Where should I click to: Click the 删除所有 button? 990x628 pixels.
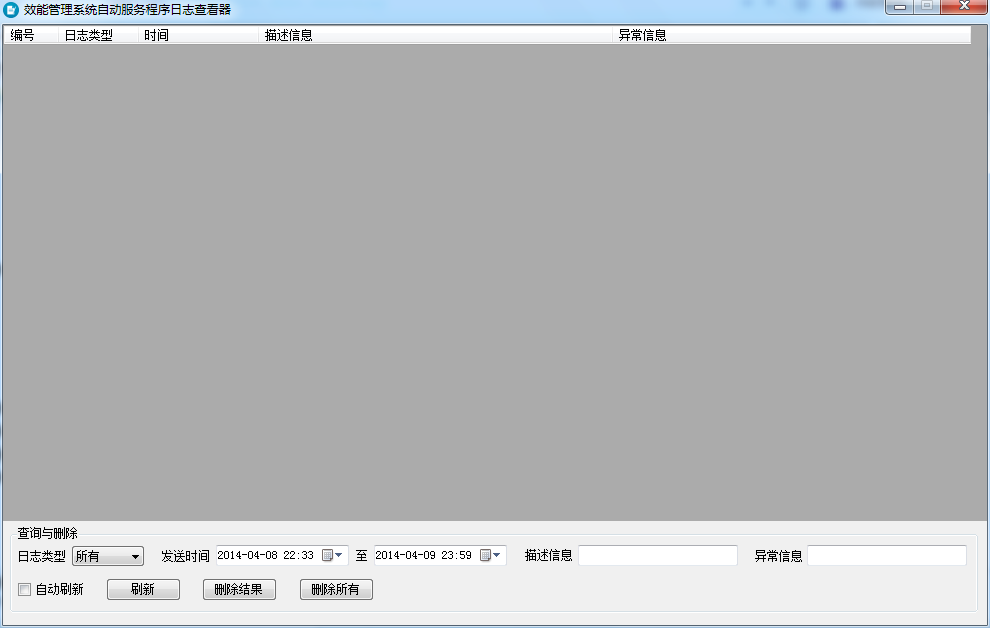click(336, 589)
